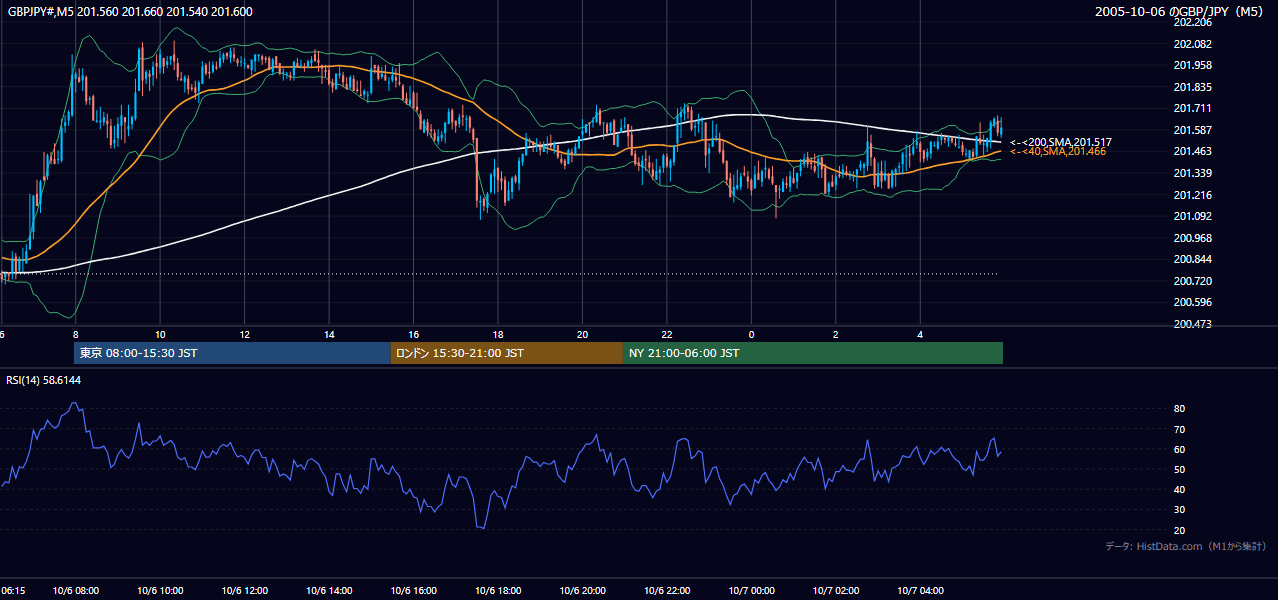Click the time label 10/6 14:00

point(328,591)
